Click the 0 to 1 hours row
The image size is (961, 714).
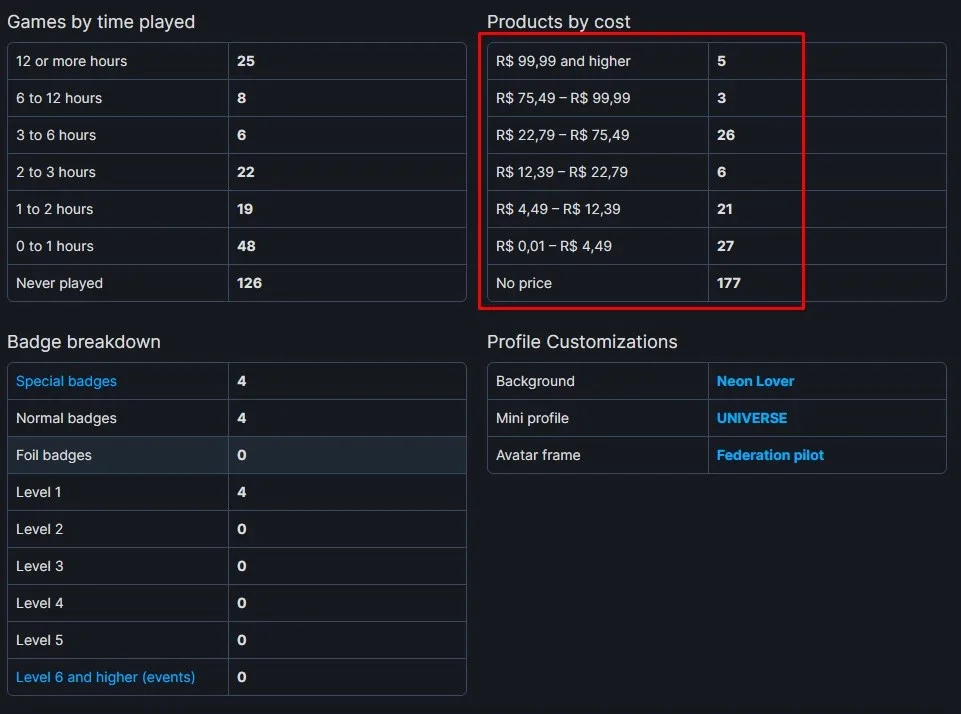237,246
